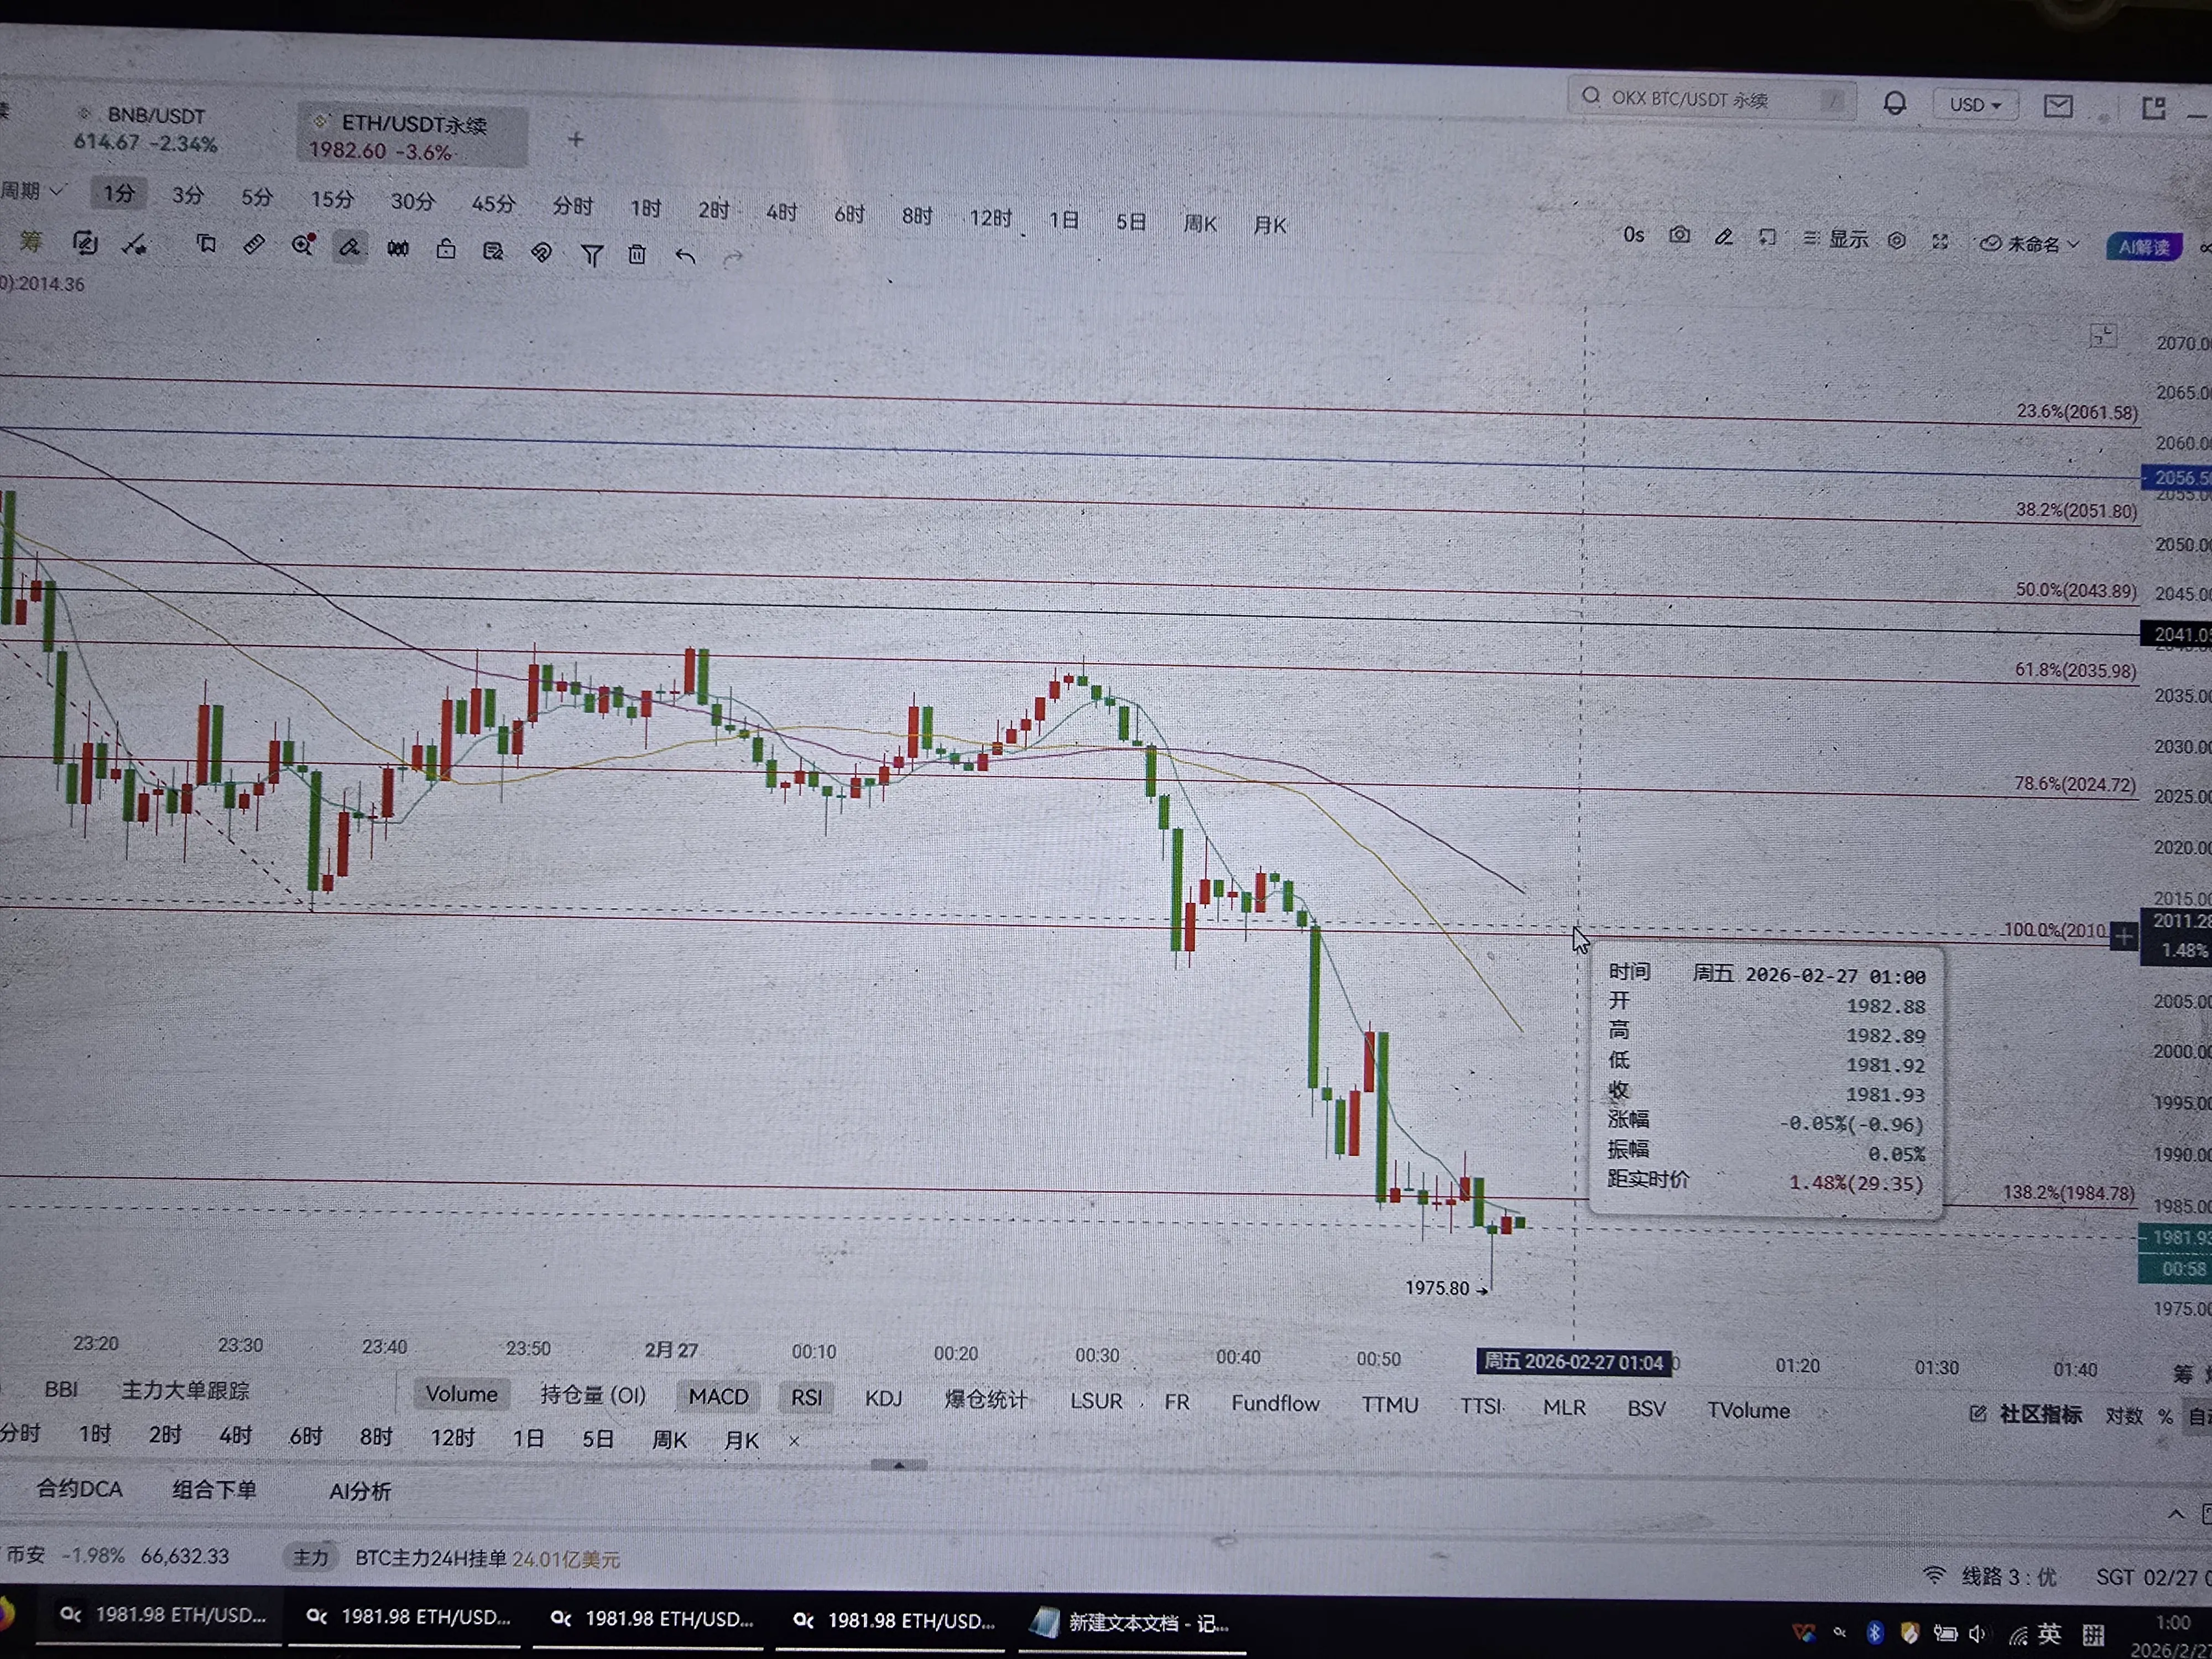
Task: Take a chart screenshot with camera icon
Action: click(1679, 236)
